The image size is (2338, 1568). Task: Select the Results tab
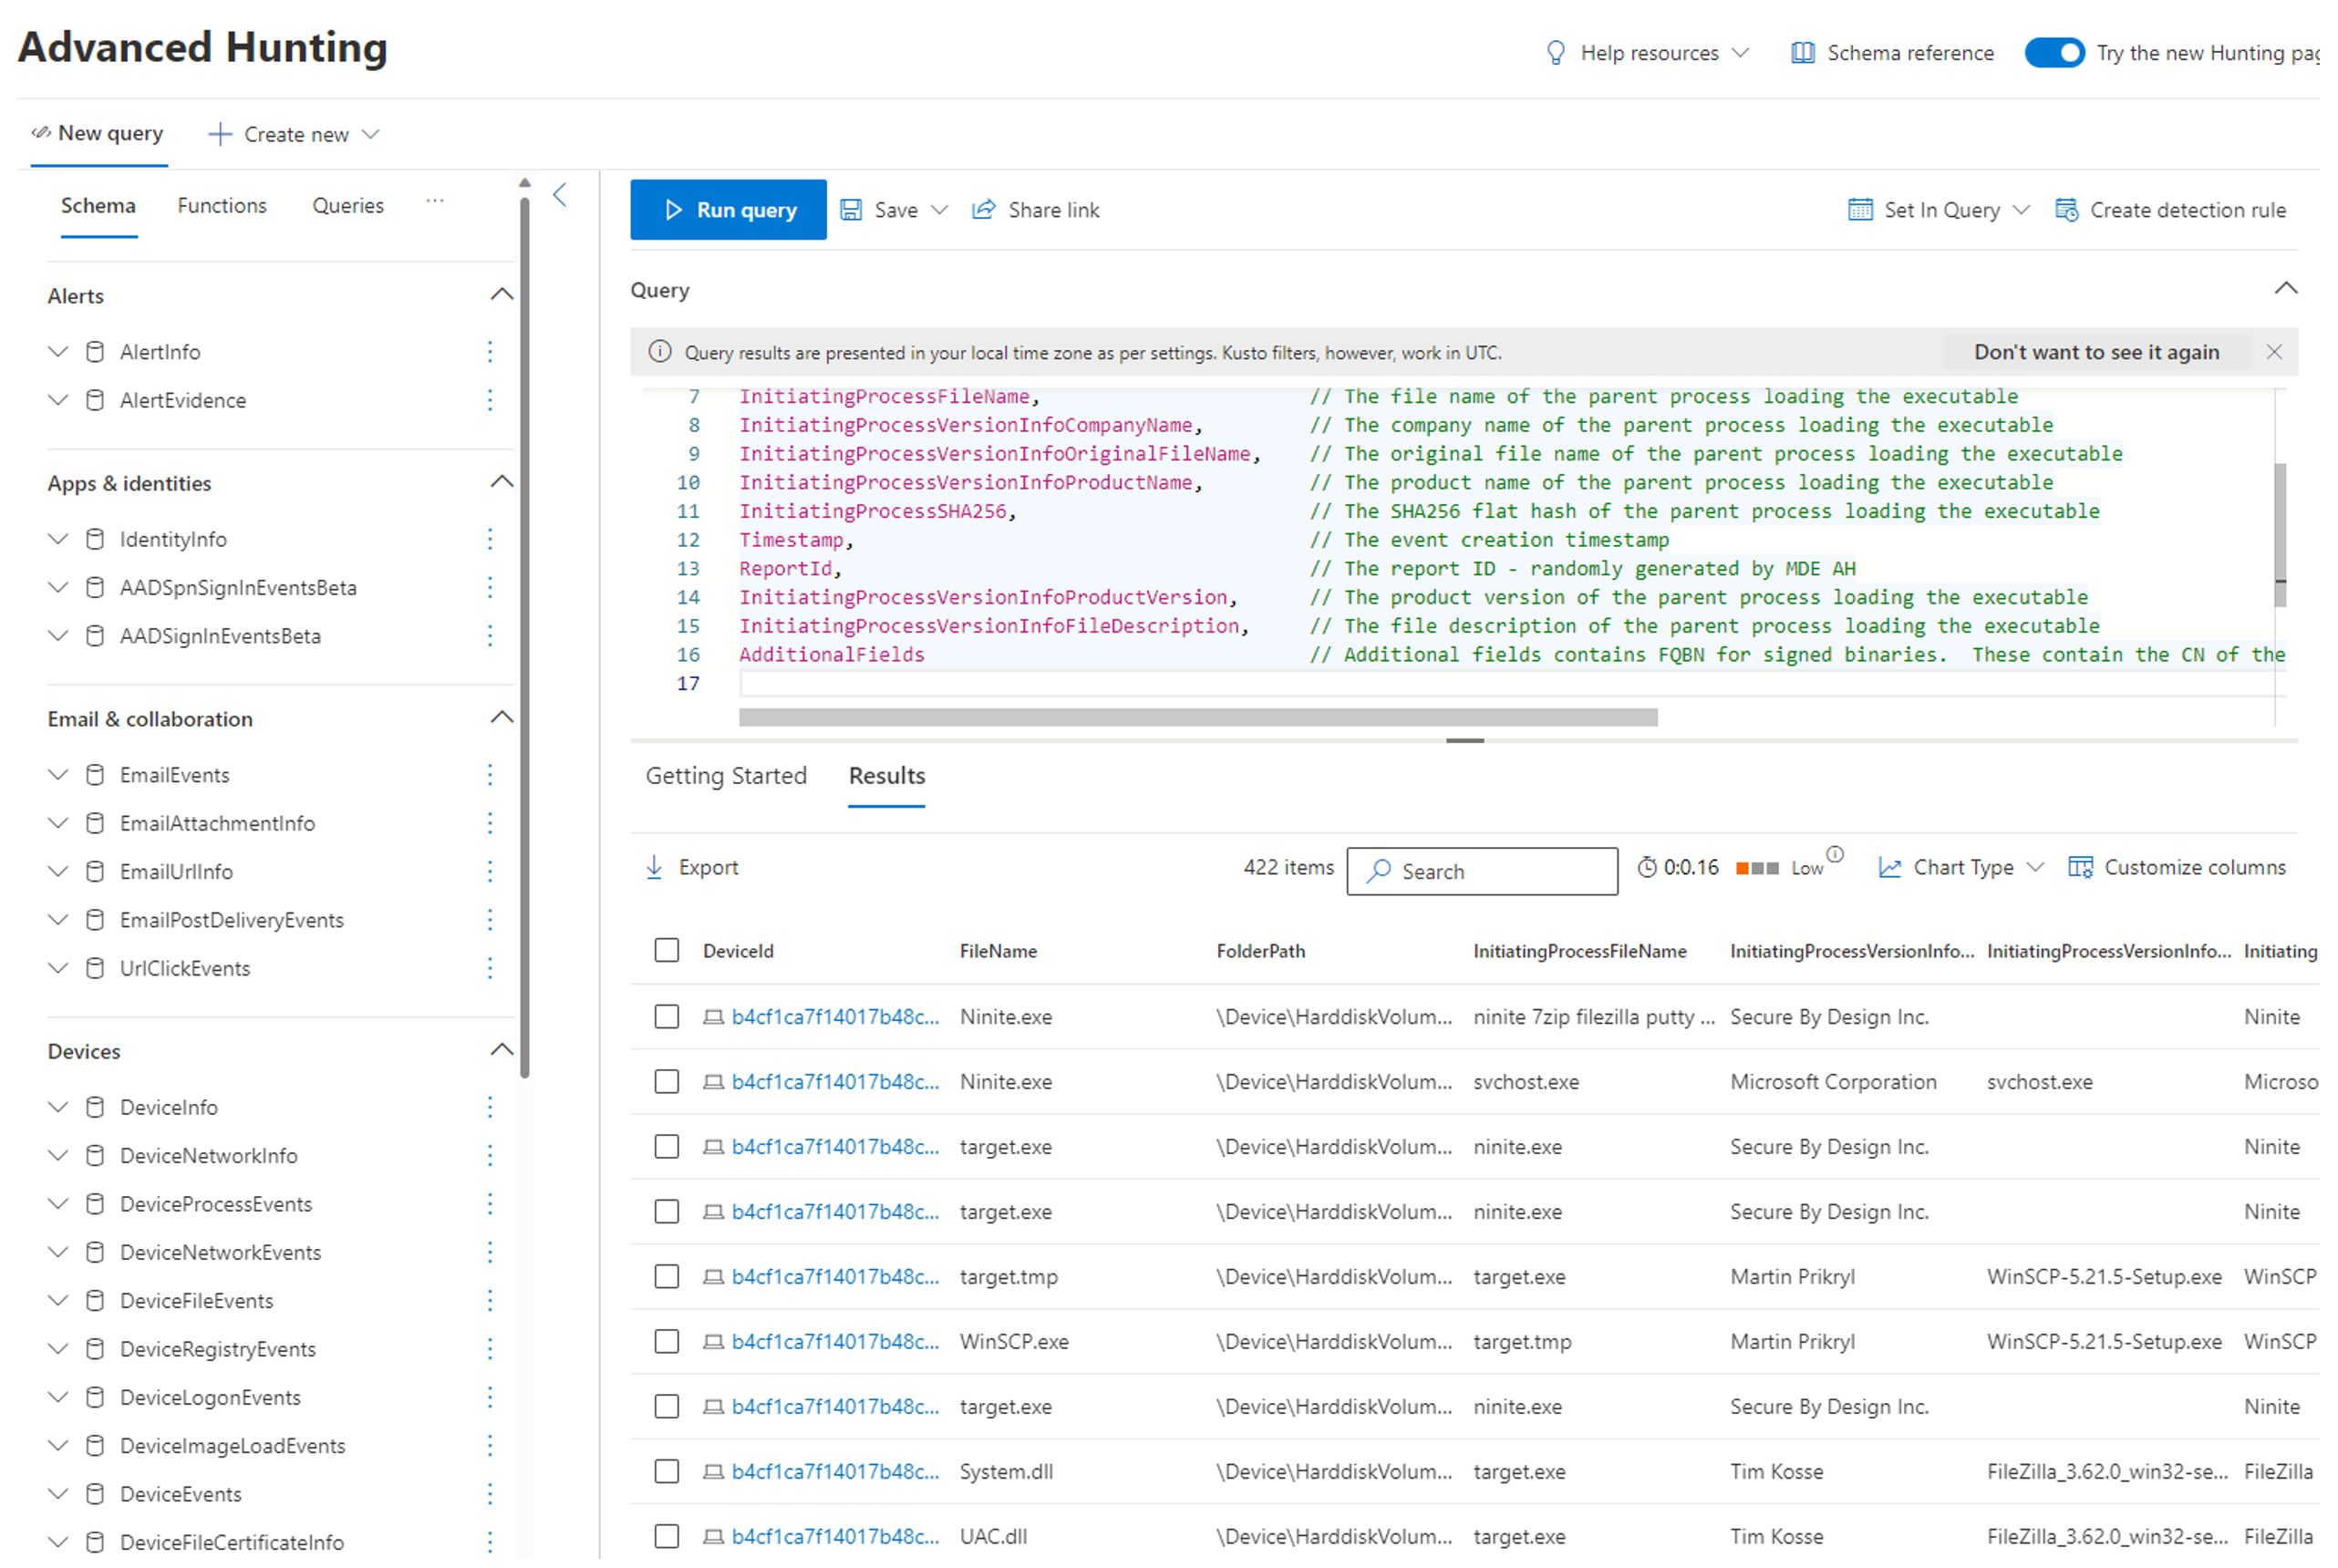click(x=887, y=775)
